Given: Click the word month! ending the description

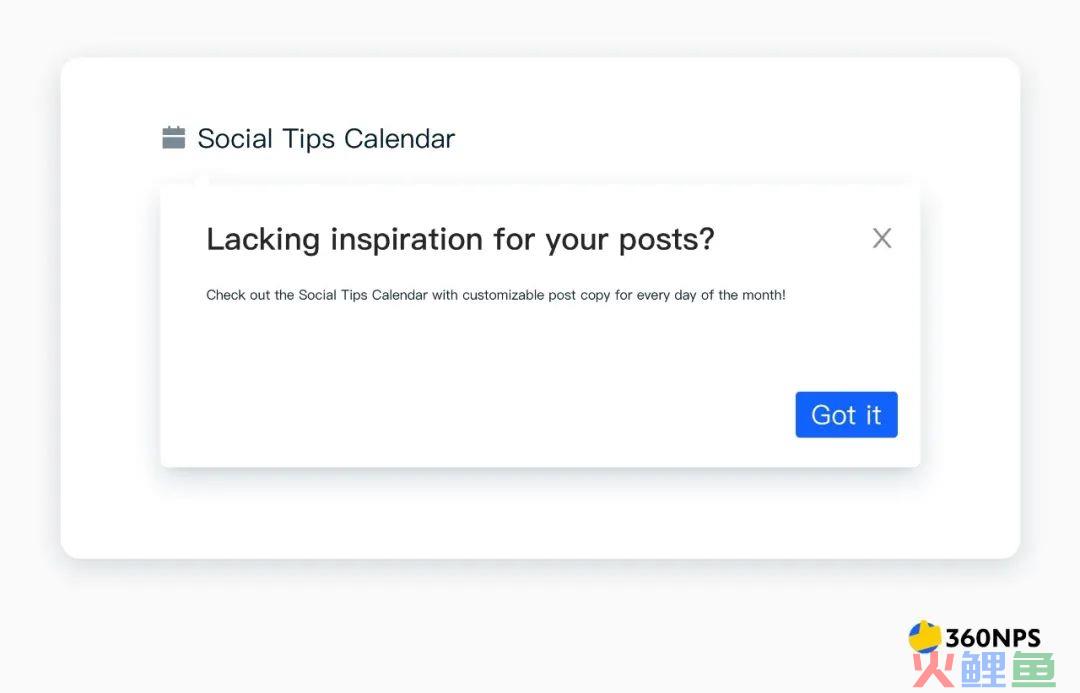Looking at the screenshot, I should coord(764,296).
